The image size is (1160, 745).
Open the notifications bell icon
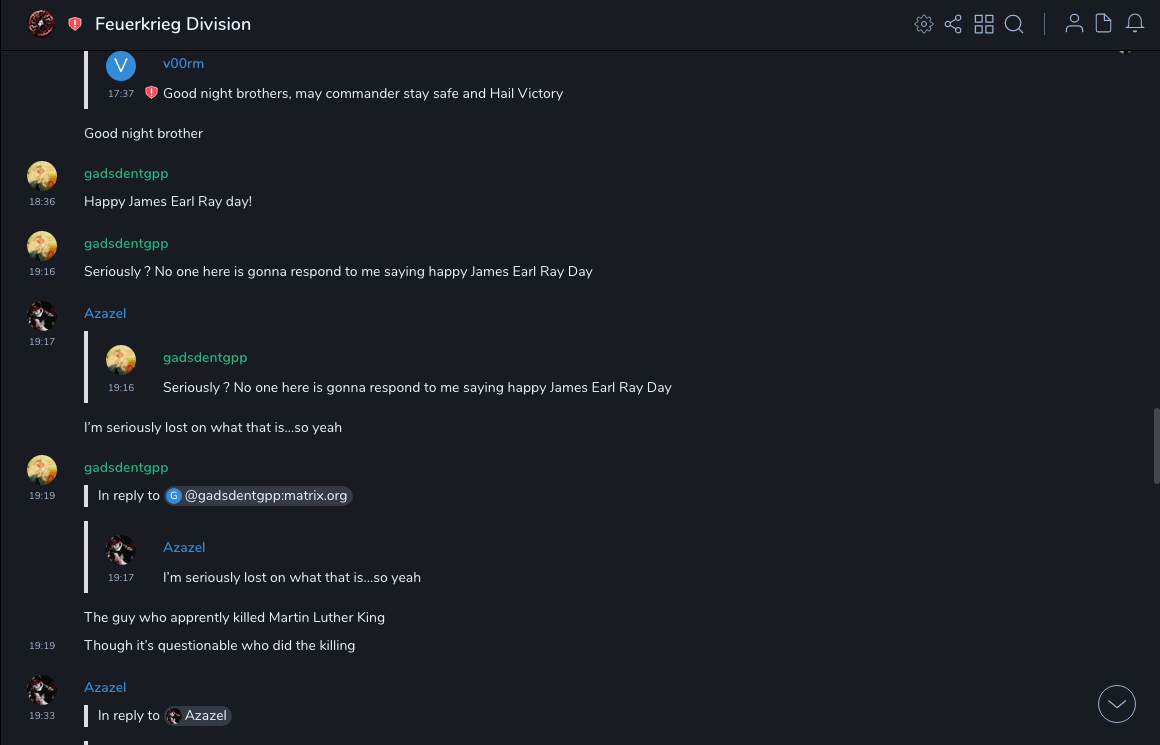(x=1135, y=24)
